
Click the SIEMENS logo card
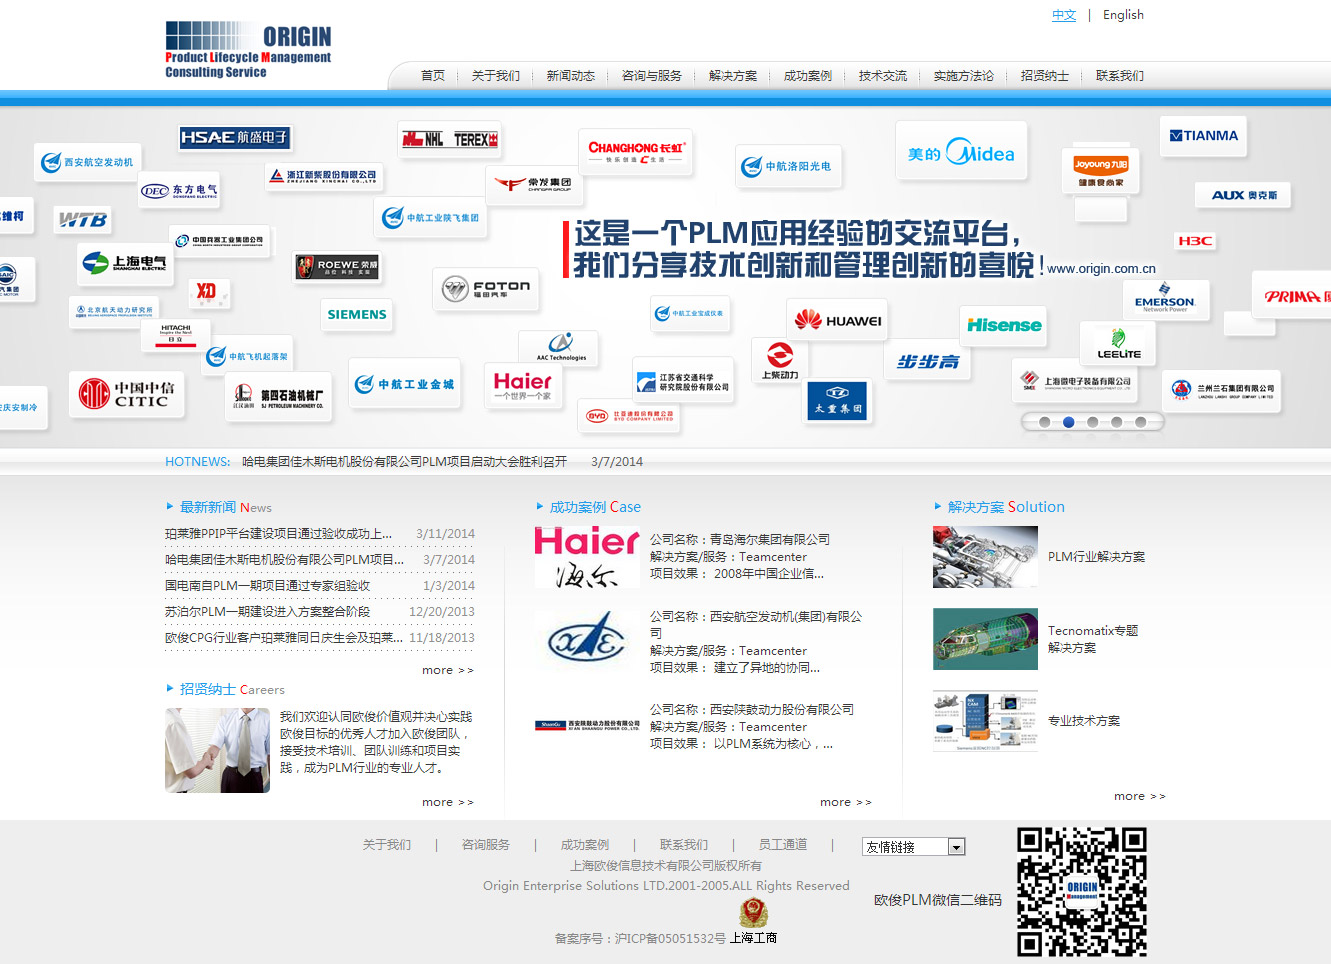click(x=357, y=314)
